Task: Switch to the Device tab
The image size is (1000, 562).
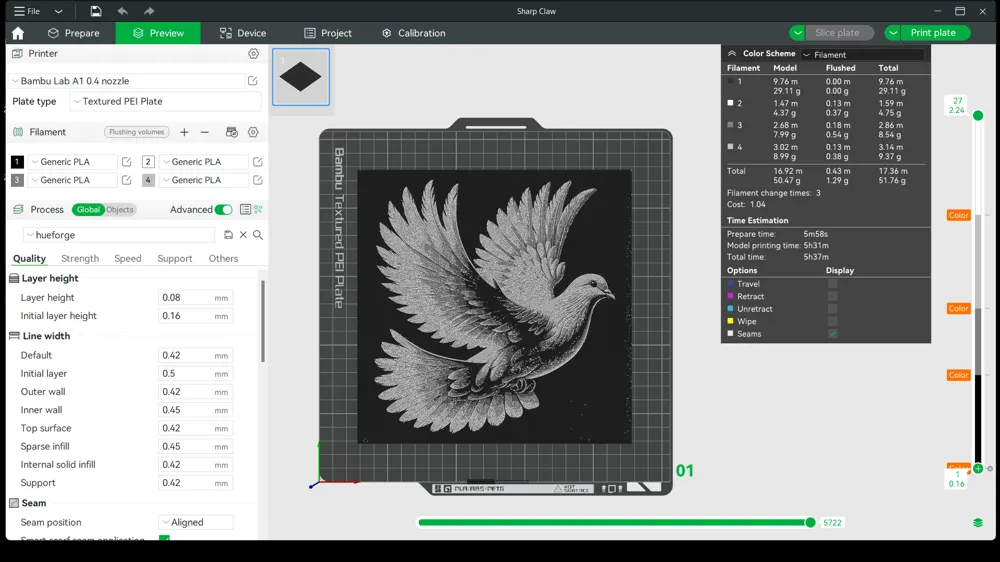Action: pos(243,33)
